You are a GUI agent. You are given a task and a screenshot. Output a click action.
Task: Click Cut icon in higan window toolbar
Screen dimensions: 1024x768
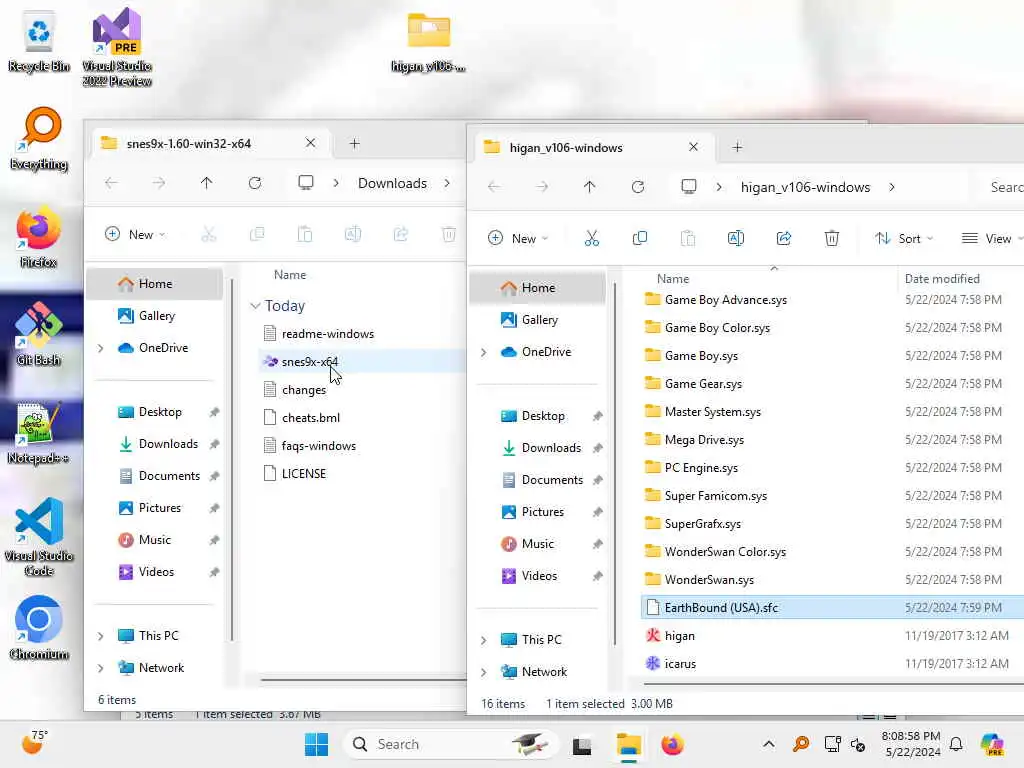pyautogui.click(x=591, y=238)
